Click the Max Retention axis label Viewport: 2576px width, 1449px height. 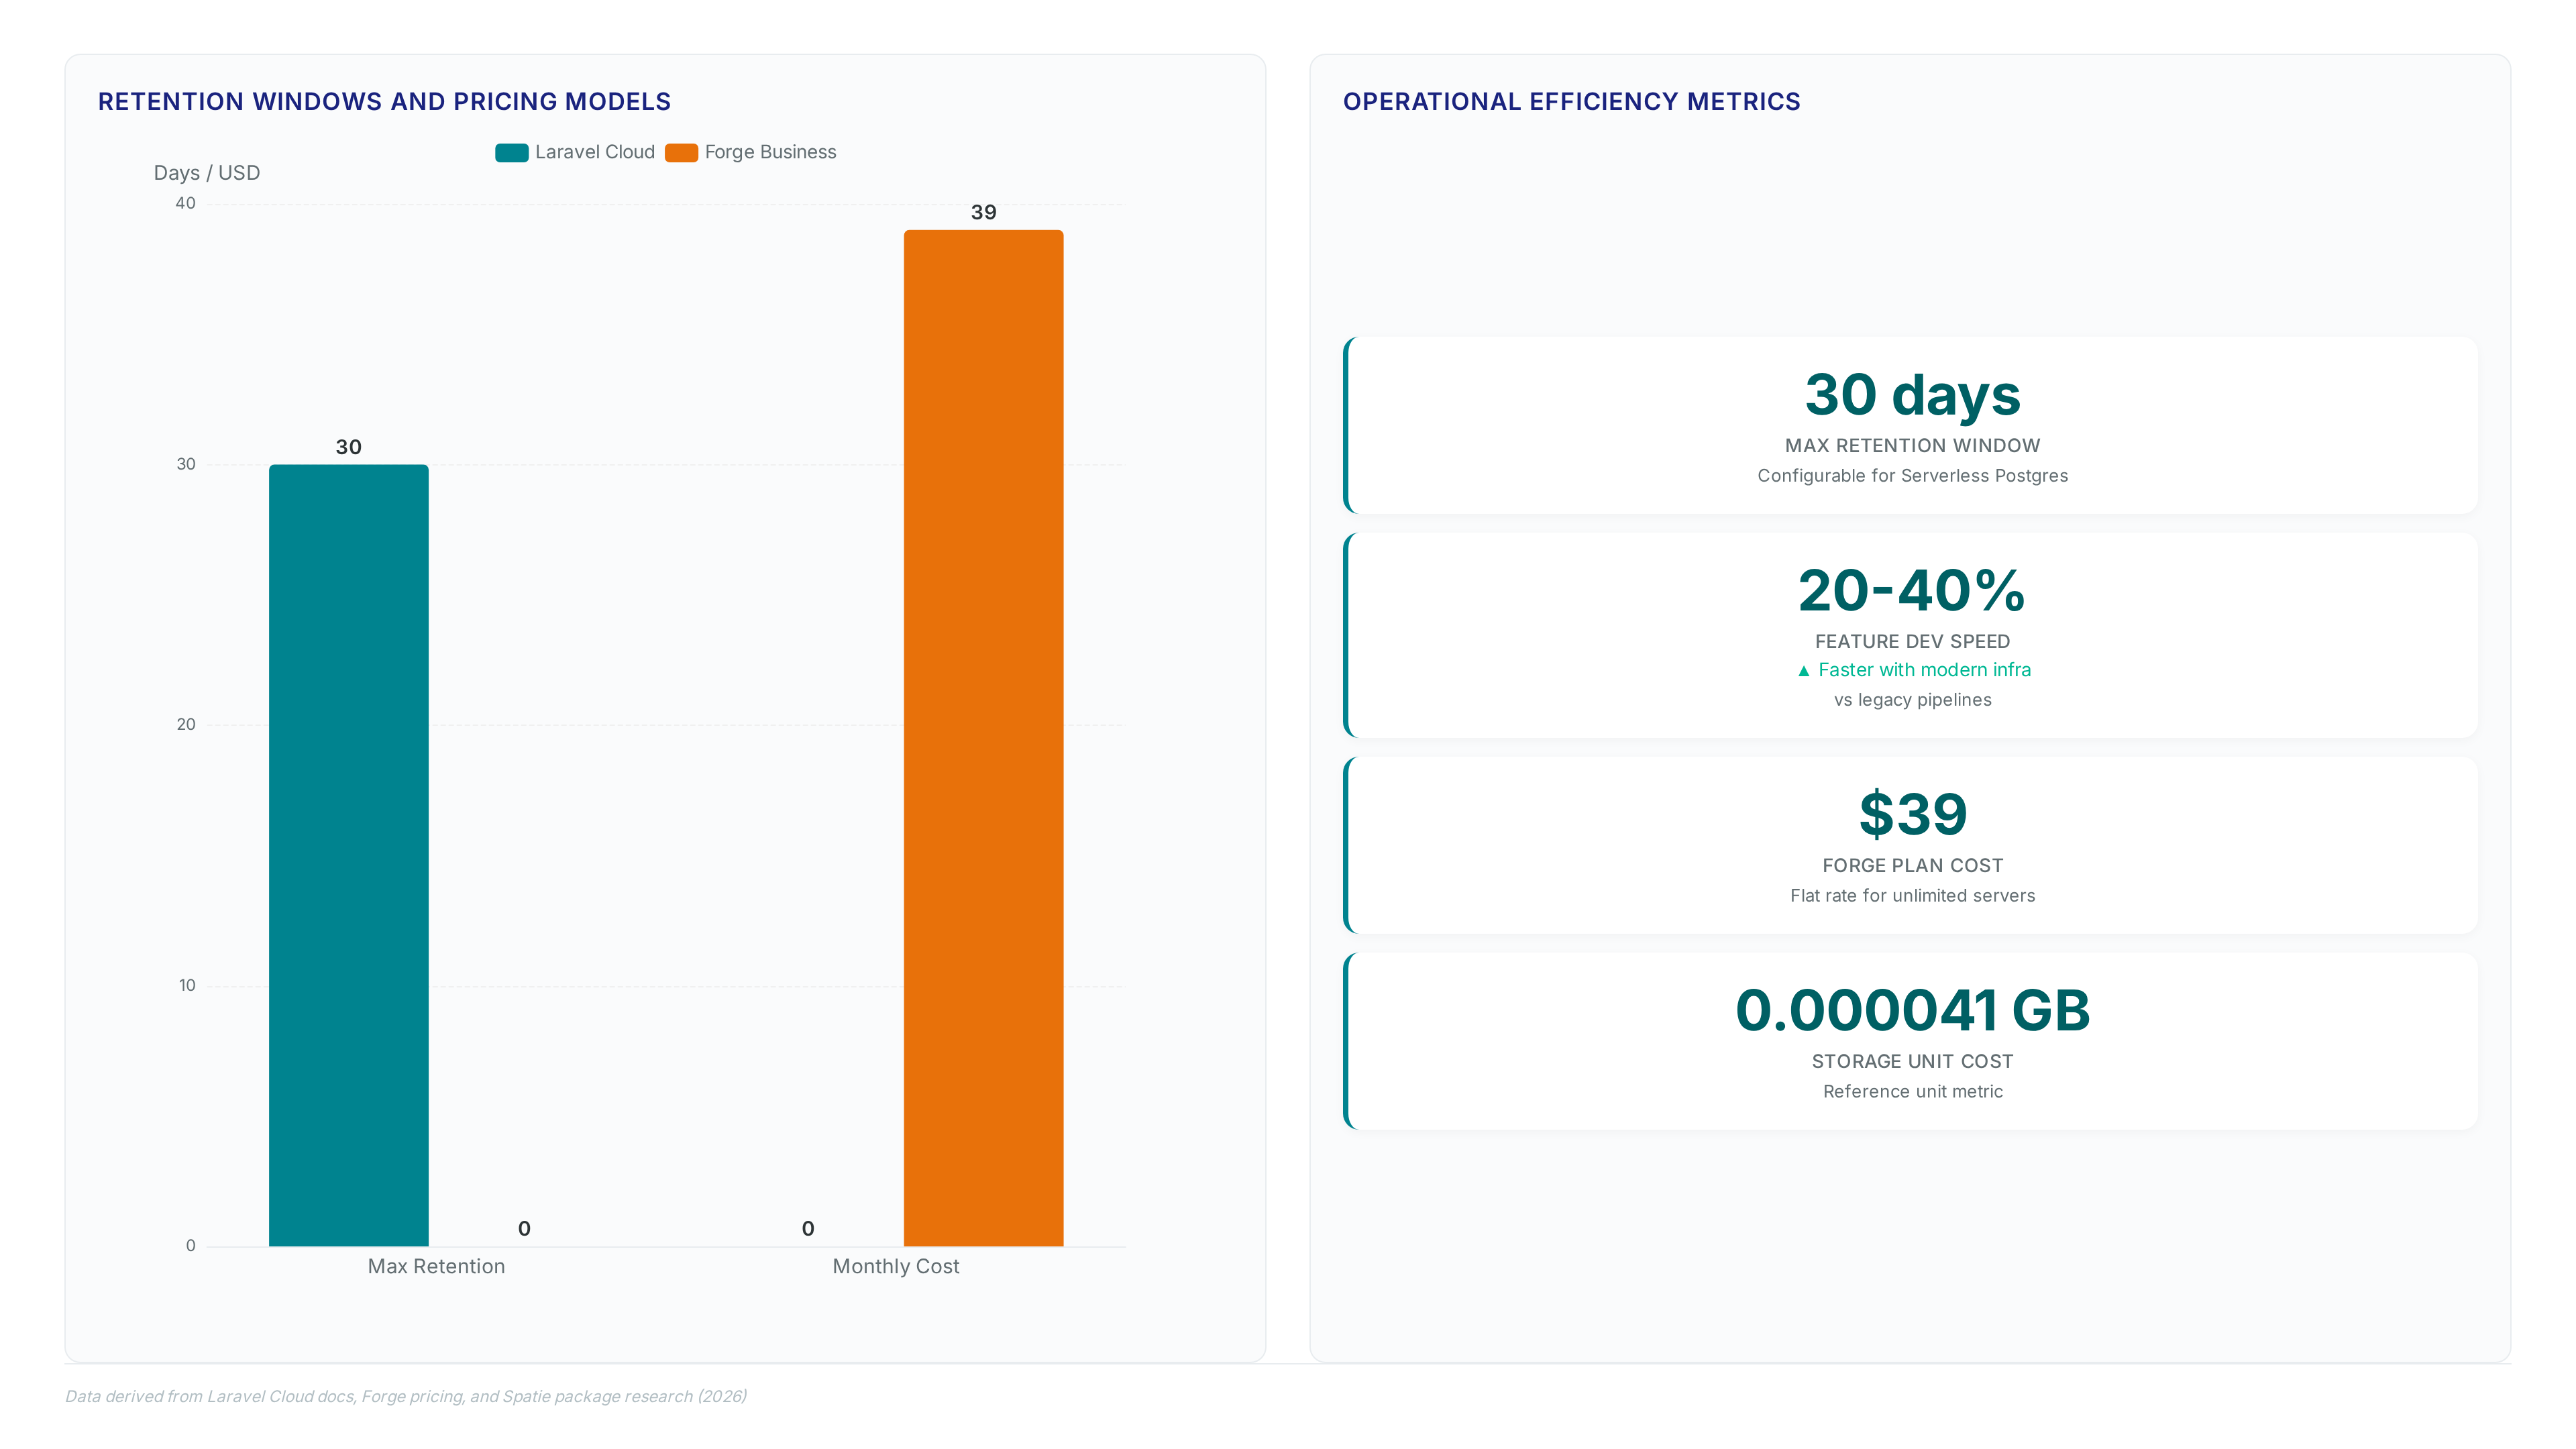pos(436,1266)
